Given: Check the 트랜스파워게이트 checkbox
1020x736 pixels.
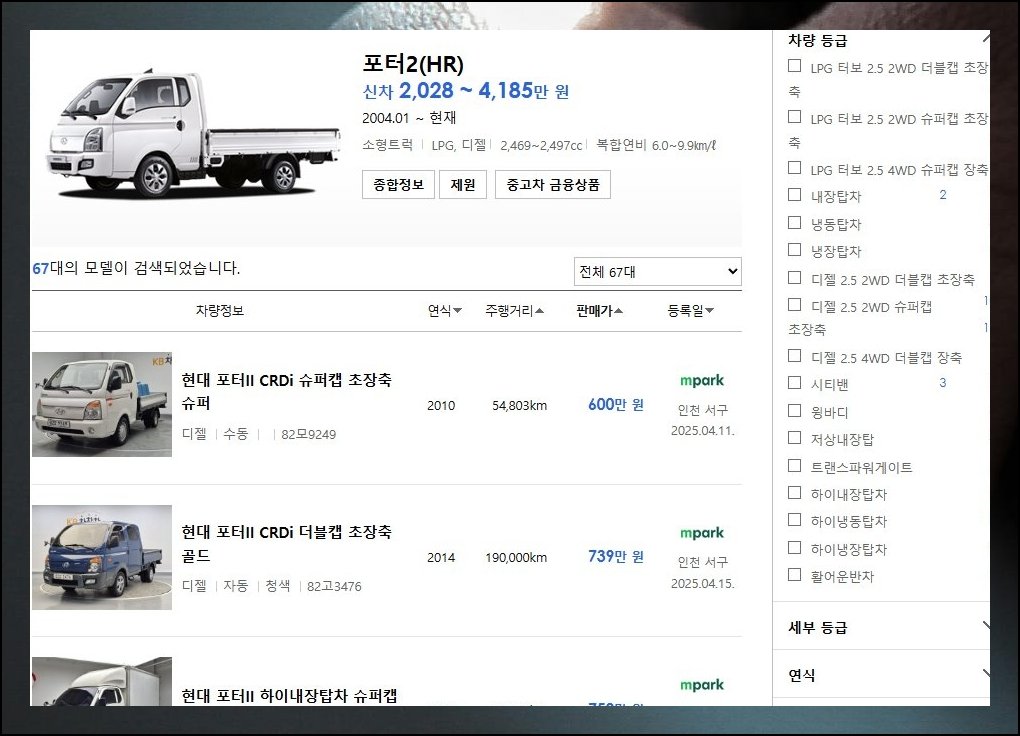Looking at the screenshot, I should click(x=794, y=465).
